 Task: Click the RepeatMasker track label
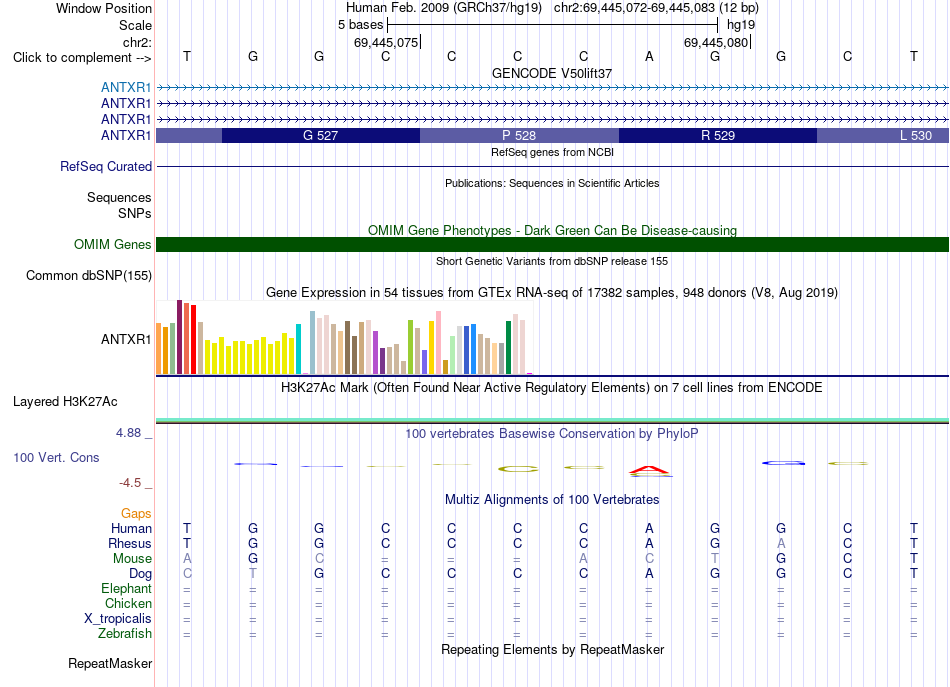pyautogui.click(x=110, y=663)
